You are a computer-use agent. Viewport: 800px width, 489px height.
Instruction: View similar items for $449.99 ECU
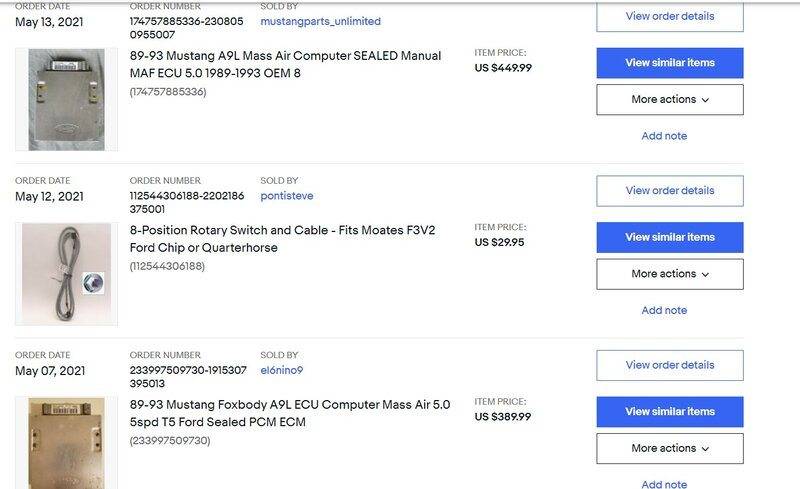tap(669, 63)
